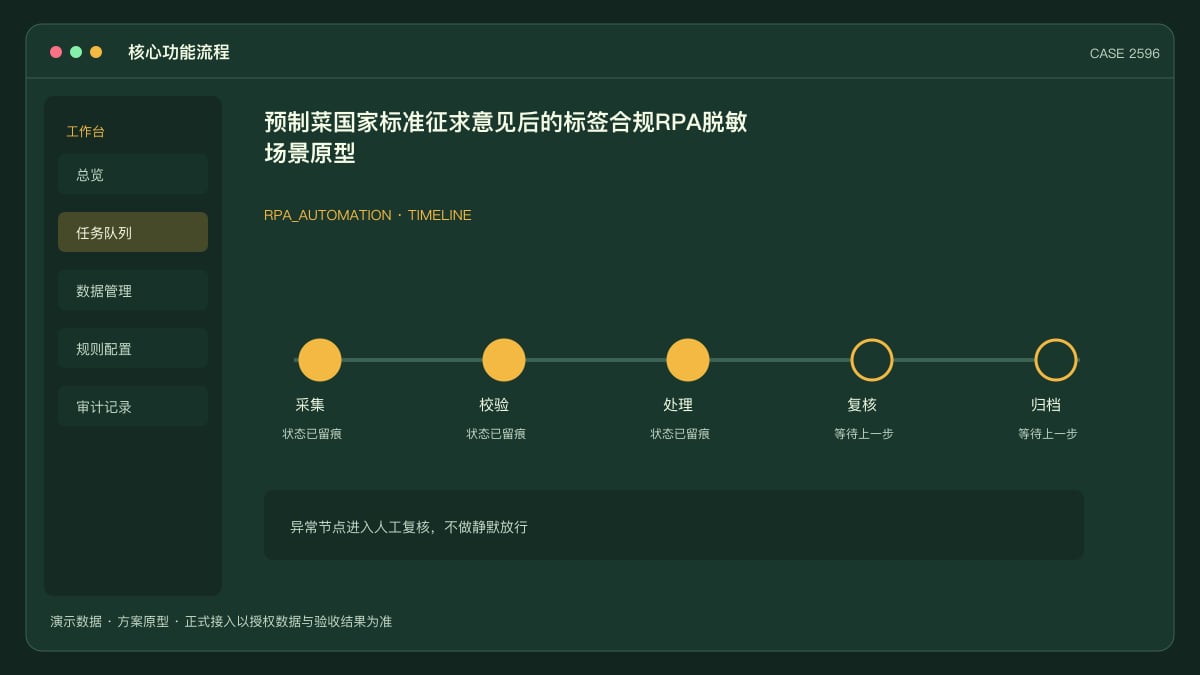Click the 归档 step label
This screenshot has height=675, width=1200.
[x=1046, y=405]
